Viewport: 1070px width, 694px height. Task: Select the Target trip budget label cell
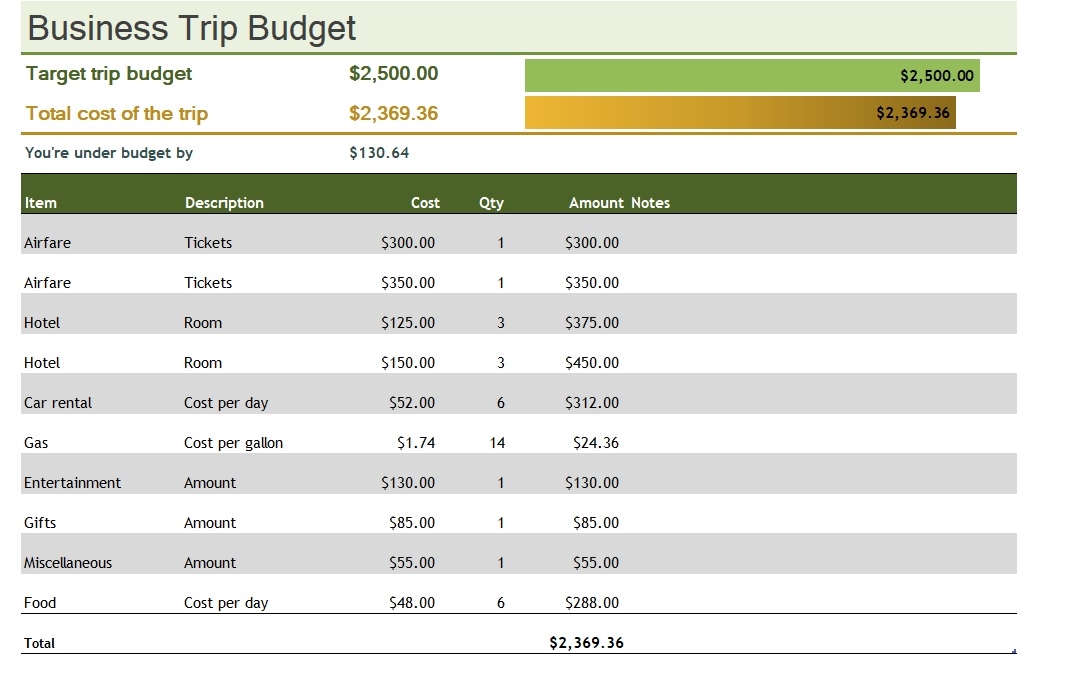[x=109, y=74]
